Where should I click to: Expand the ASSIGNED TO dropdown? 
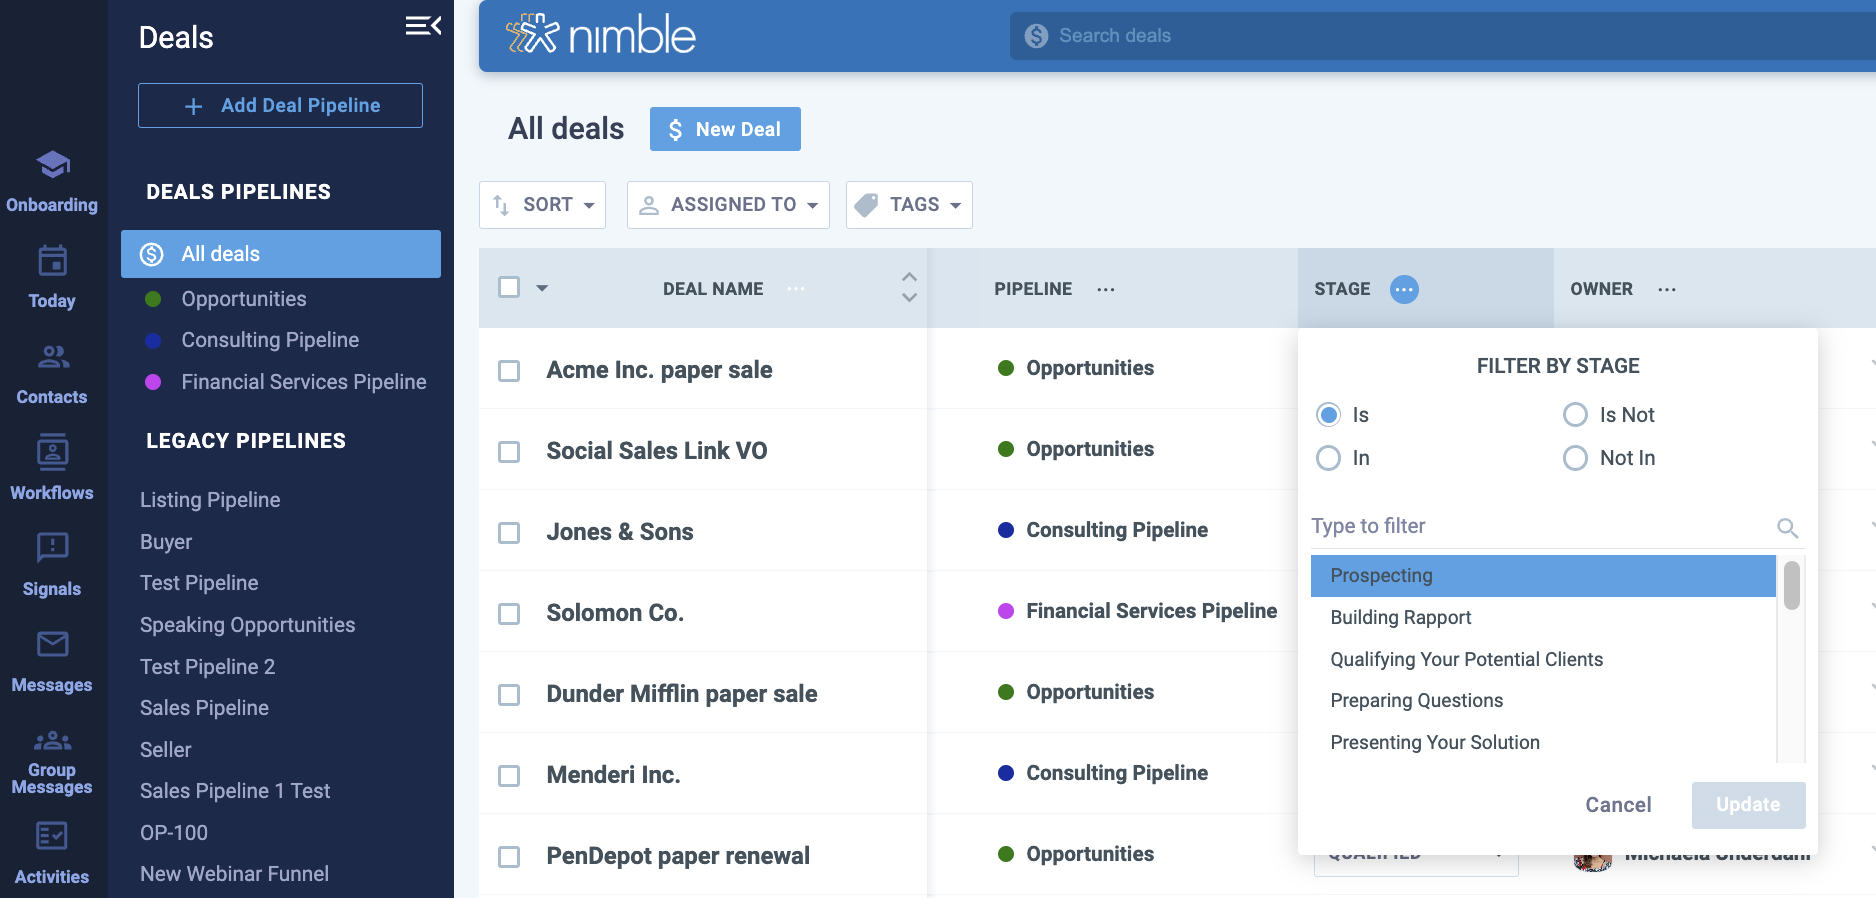[728, 205]
